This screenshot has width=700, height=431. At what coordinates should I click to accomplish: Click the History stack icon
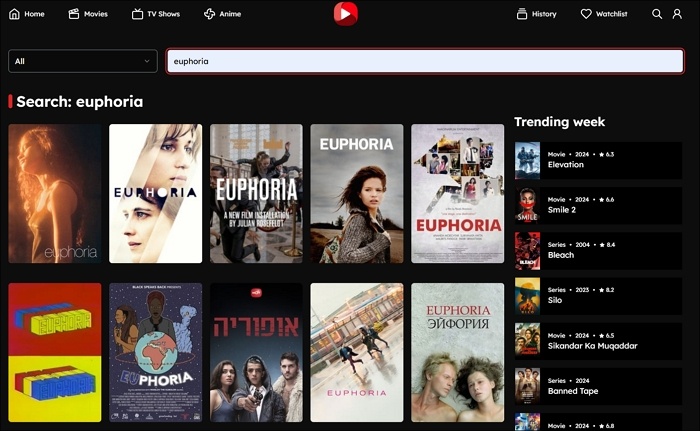pyautogui.click(x=522, y=14)
